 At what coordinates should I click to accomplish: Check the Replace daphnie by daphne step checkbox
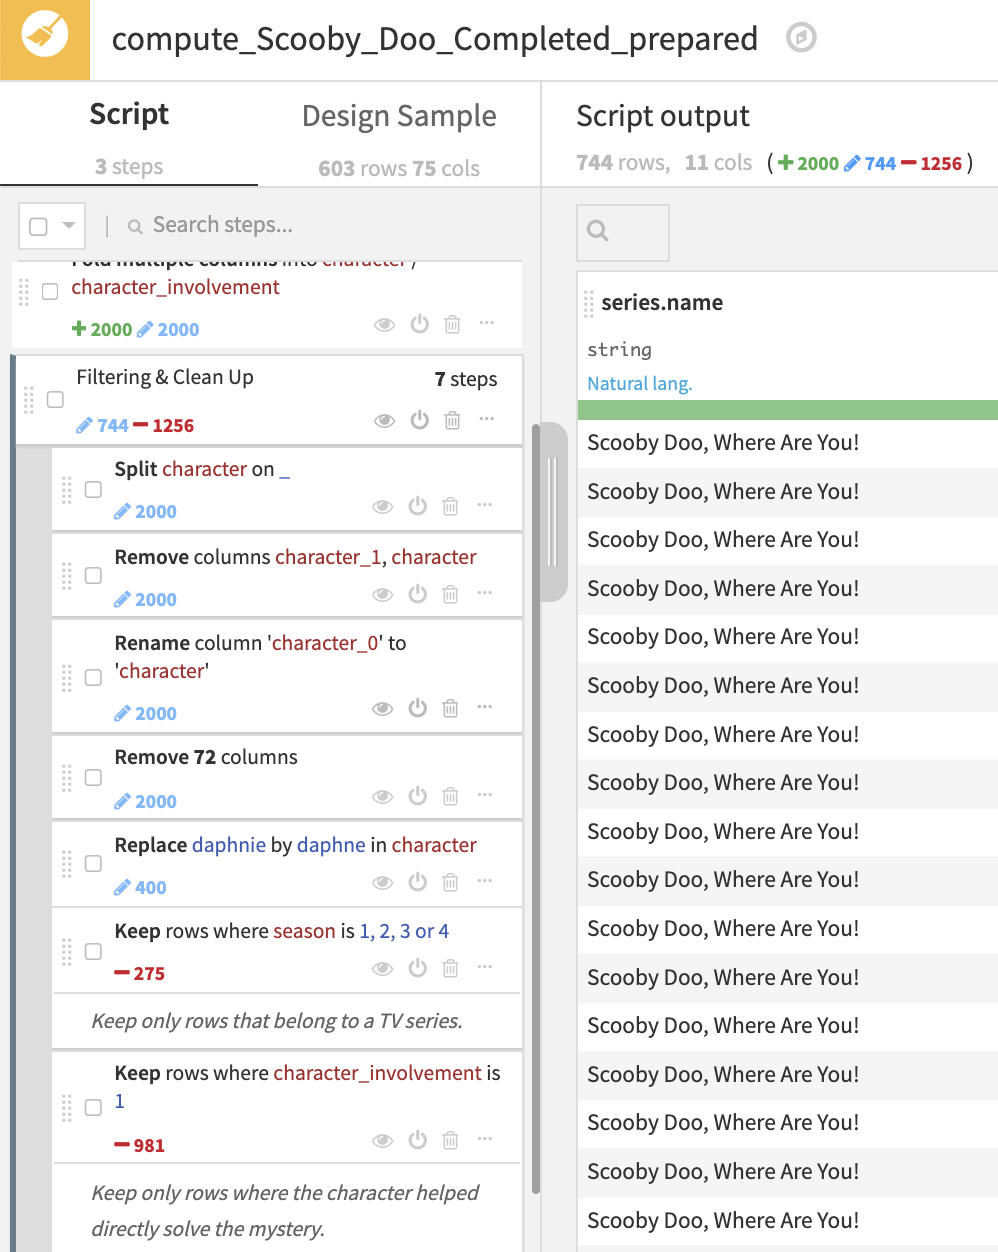click(x=93, y=863)
